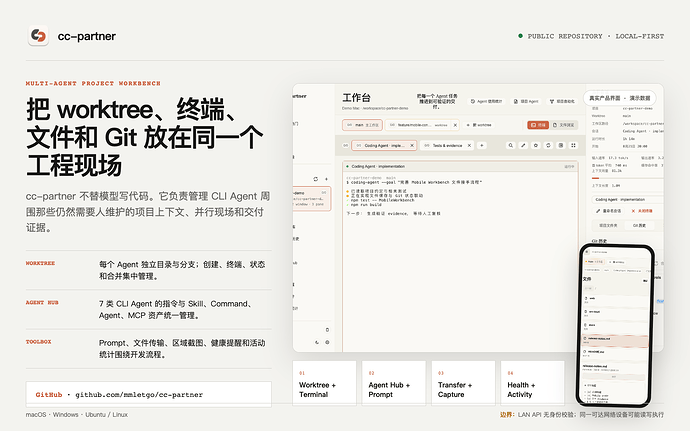Screen dimensions: 690x431
Task: Close the Coding Agent implementation tab
Action: tap(412, 145)
